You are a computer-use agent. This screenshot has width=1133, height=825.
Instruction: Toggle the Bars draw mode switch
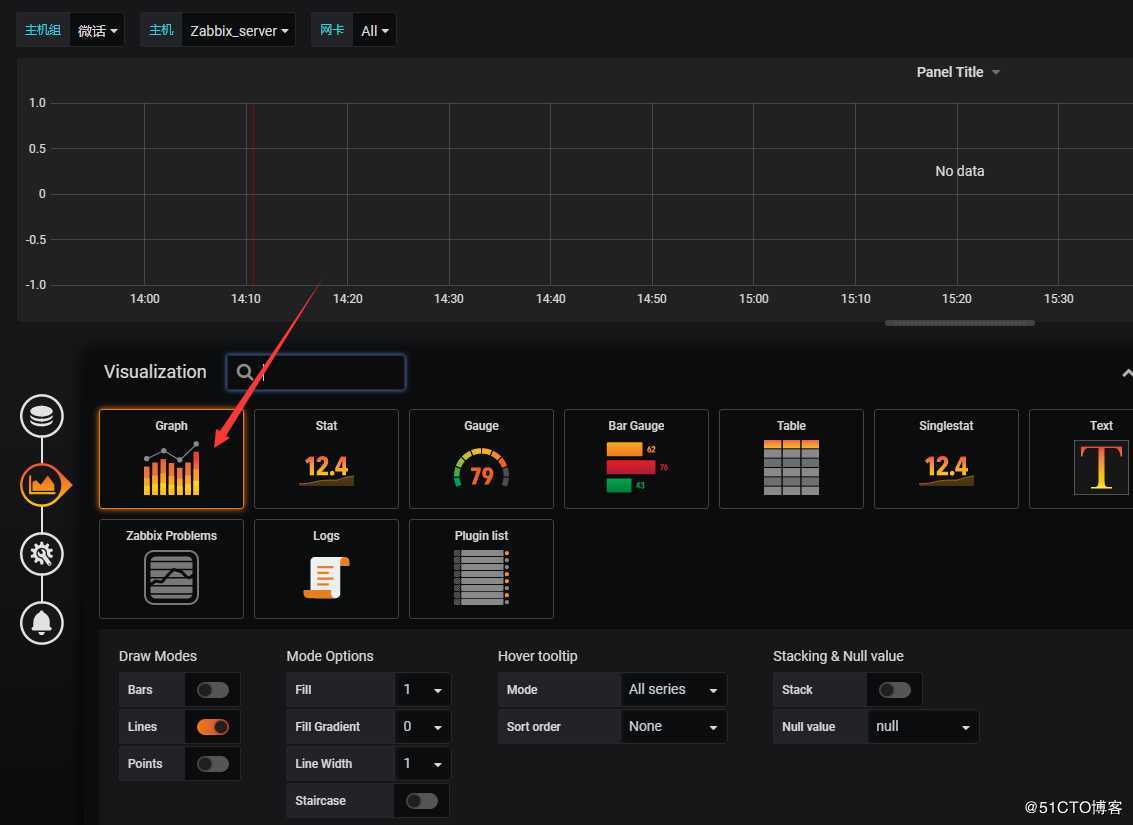tap(213, 690)
